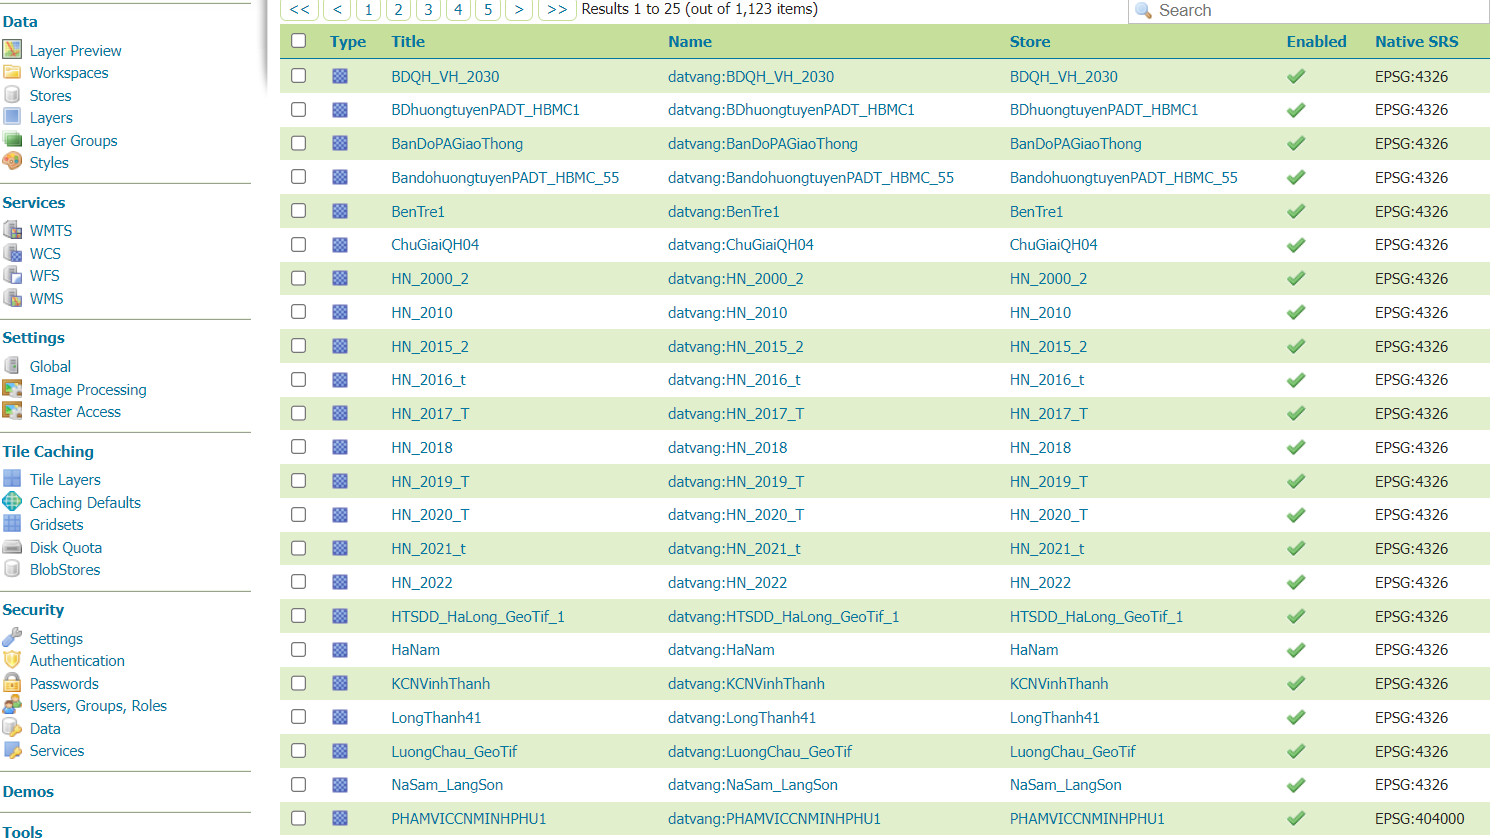Viewport: 1497px width, 838px height.
Task: Select the HaNam layer checkbox
Action: (298, 649)
